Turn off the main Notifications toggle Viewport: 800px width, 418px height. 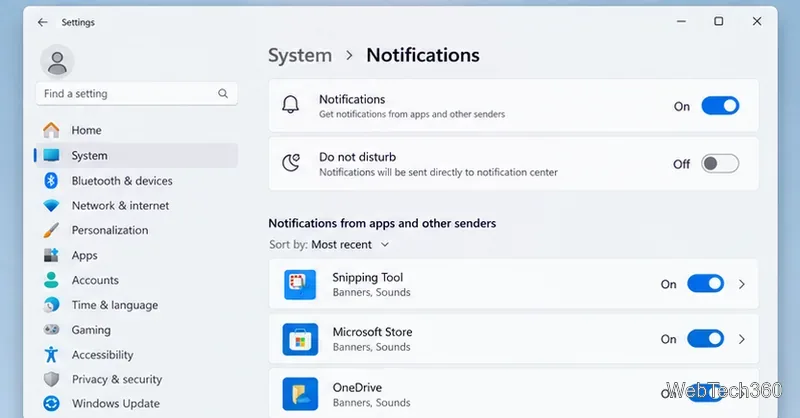(x=720, y=106)
